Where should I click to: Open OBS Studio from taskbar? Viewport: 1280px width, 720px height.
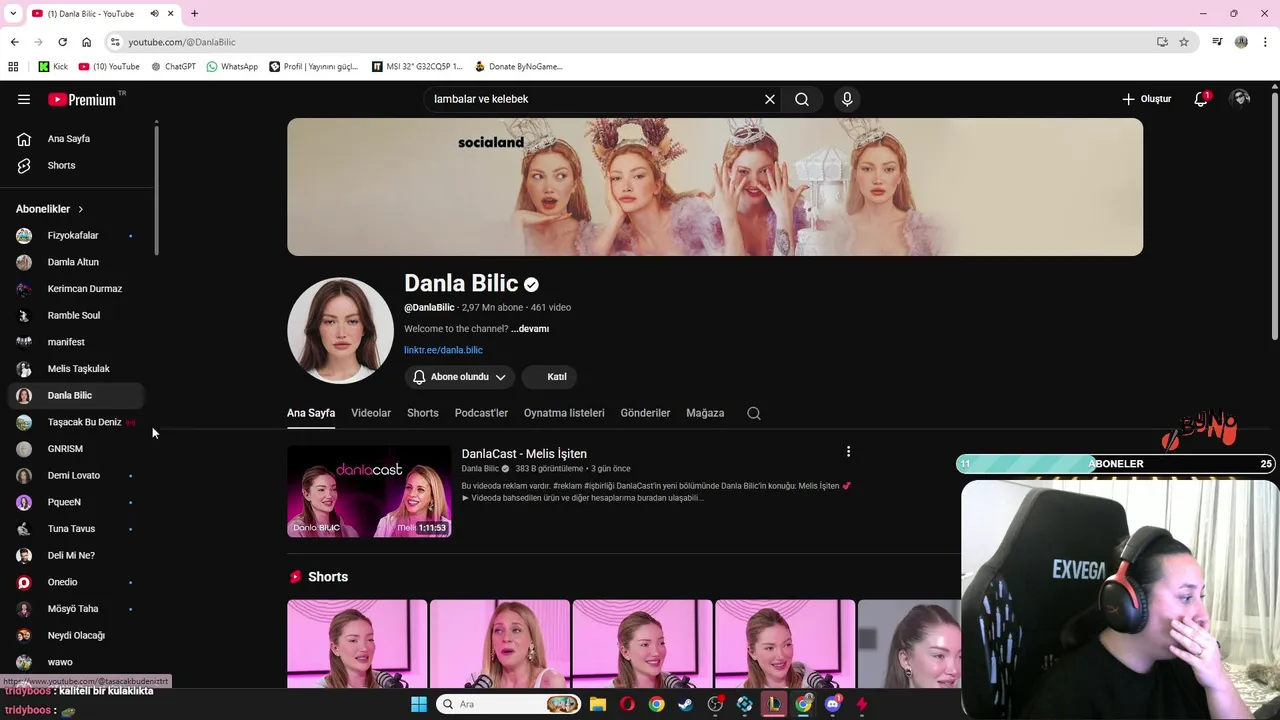point(715,704)
